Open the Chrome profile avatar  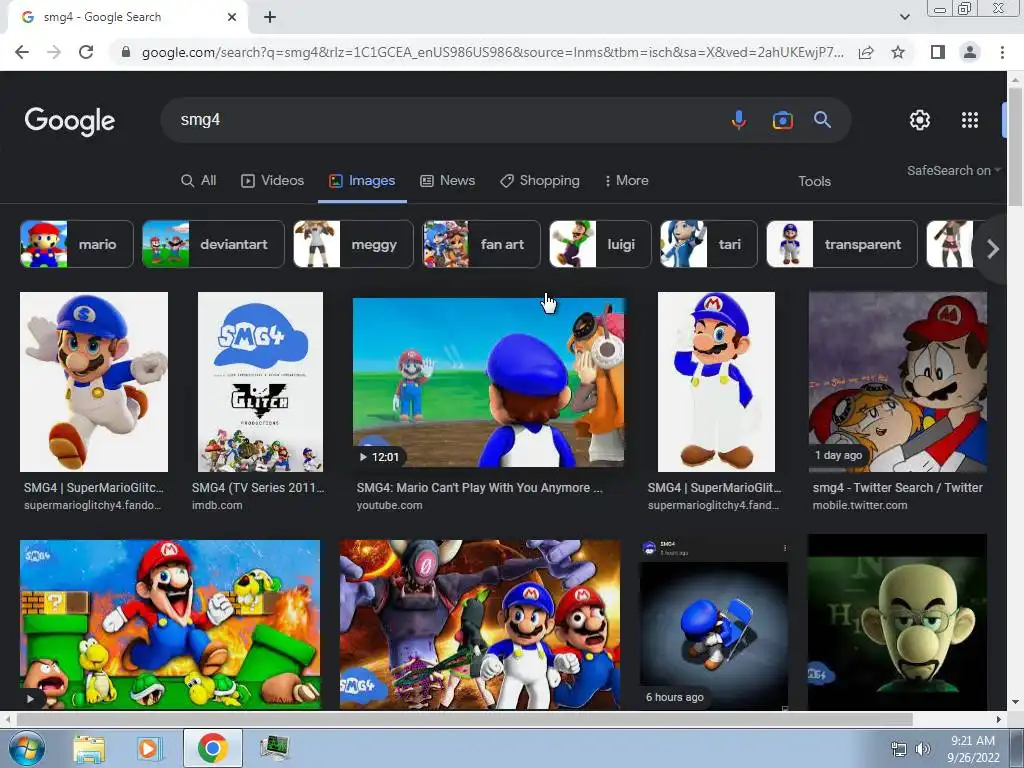(970, 52)
